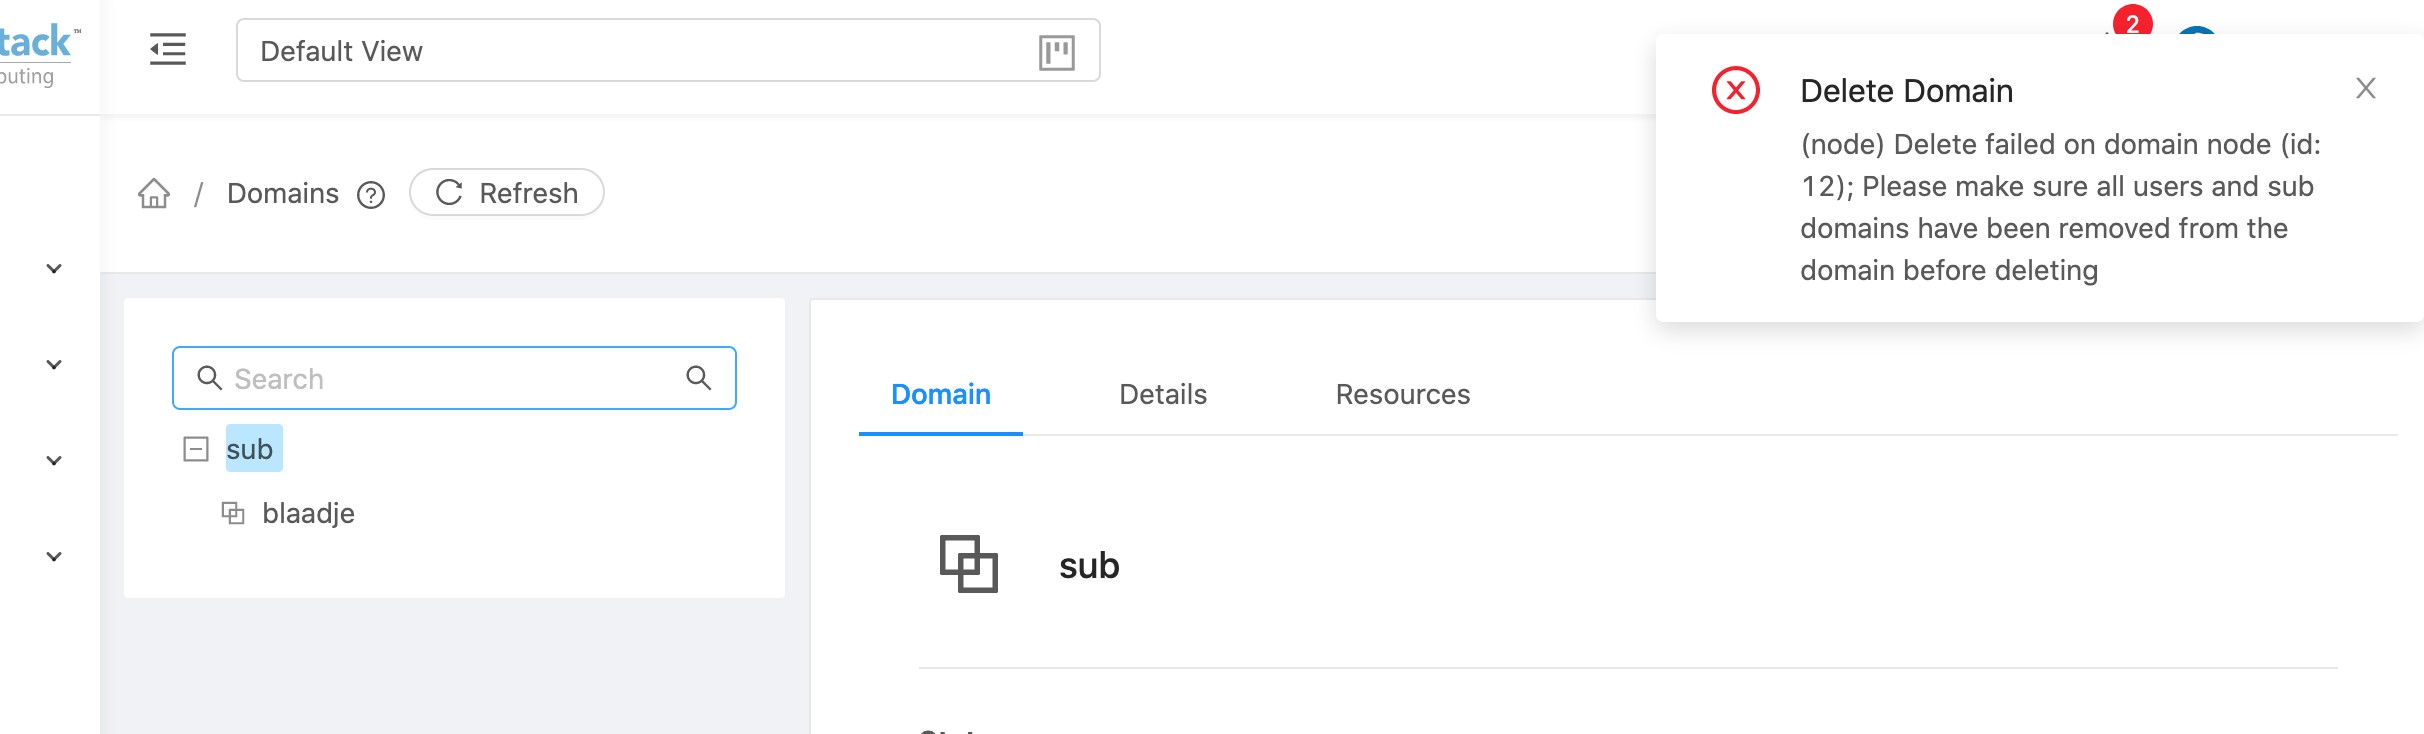
Task: Click the red error icon in Delete Domain alert
Action: (1735, 90)
